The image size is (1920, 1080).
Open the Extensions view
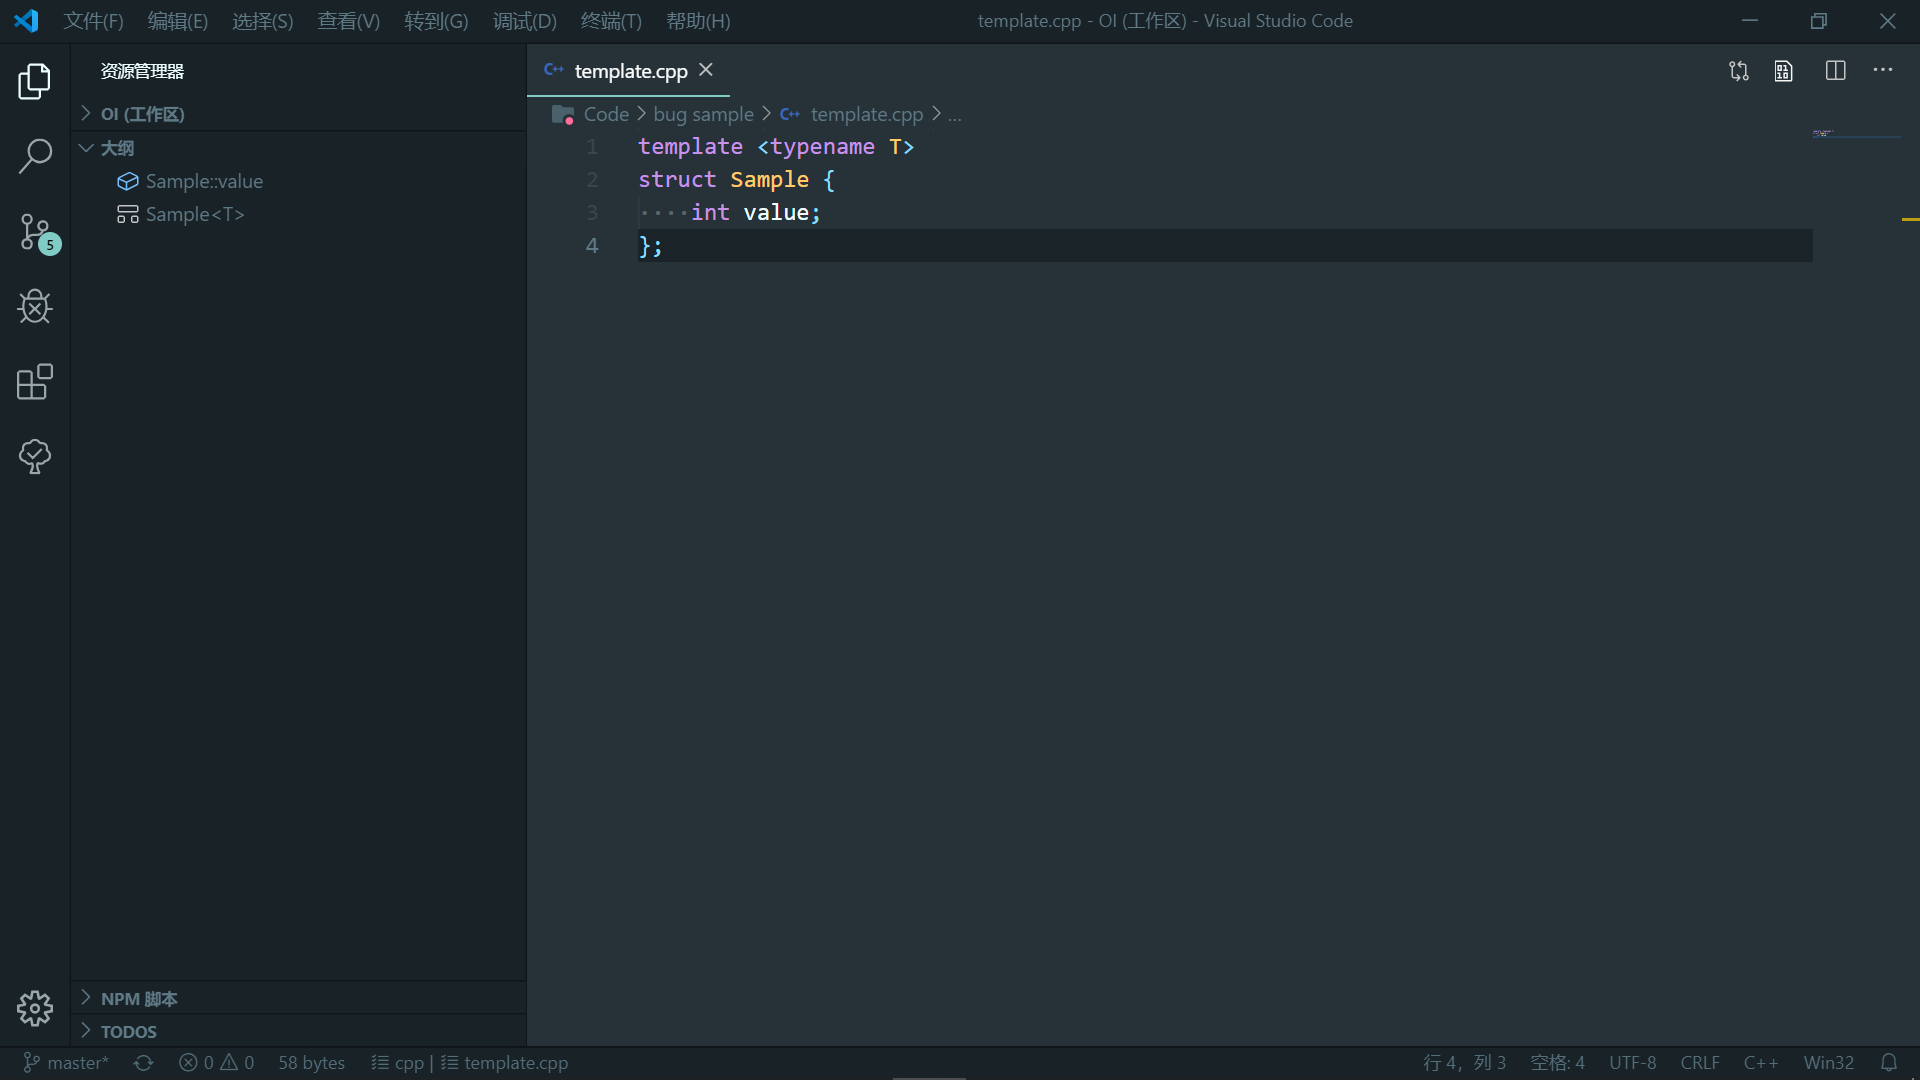click(35, 382)
